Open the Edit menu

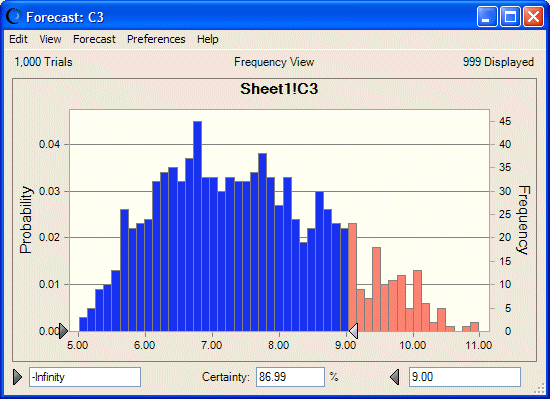[18, 39]
